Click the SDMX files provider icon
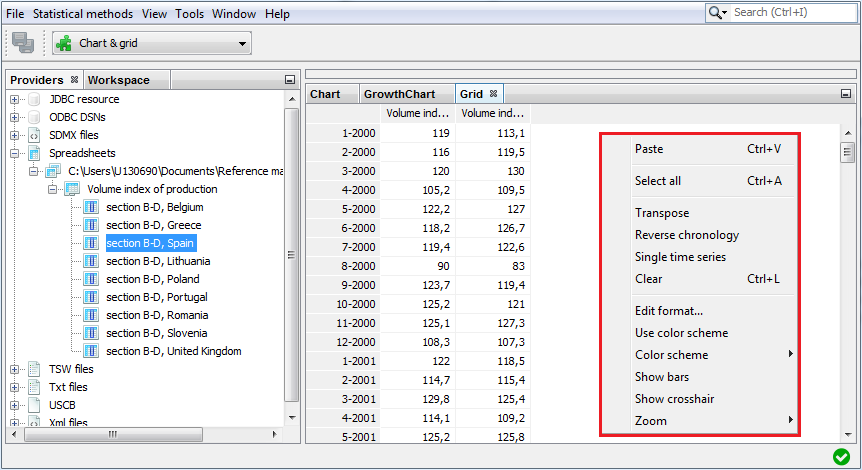This screenshot has height=470, width=862. click(35, 135)
